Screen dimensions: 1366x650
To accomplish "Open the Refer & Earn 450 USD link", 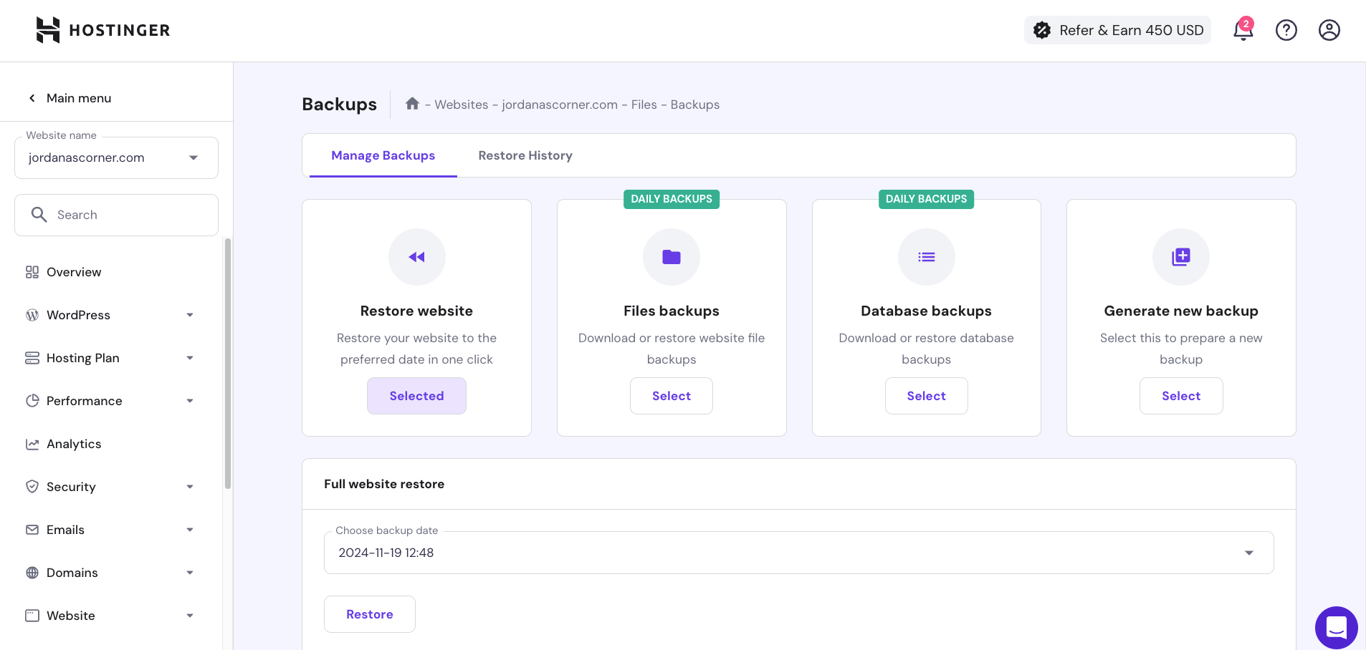I will click(1117, 30).
